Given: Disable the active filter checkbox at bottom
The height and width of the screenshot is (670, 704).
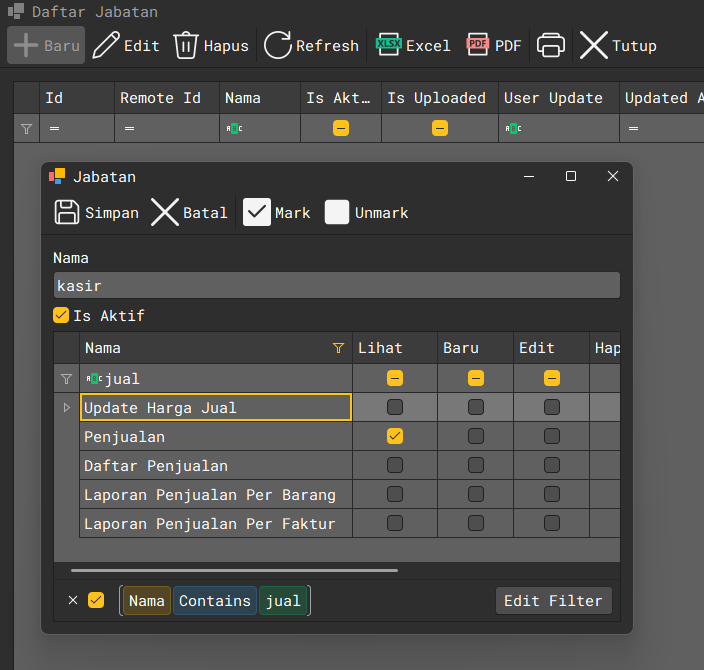Looking at the screenshot, I should (96, 600).
